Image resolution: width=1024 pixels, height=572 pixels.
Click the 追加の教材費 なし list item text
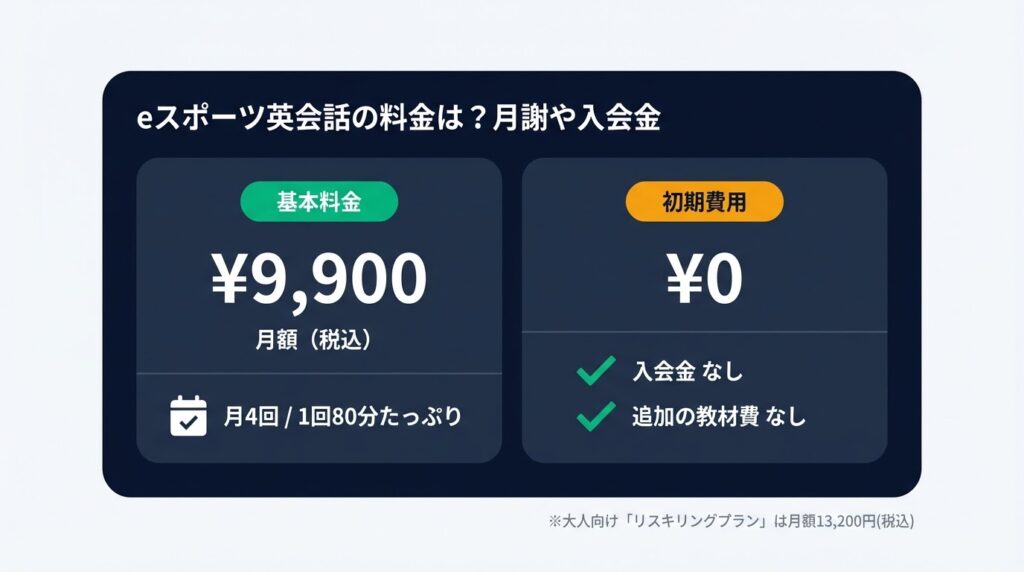click(718, 416)
